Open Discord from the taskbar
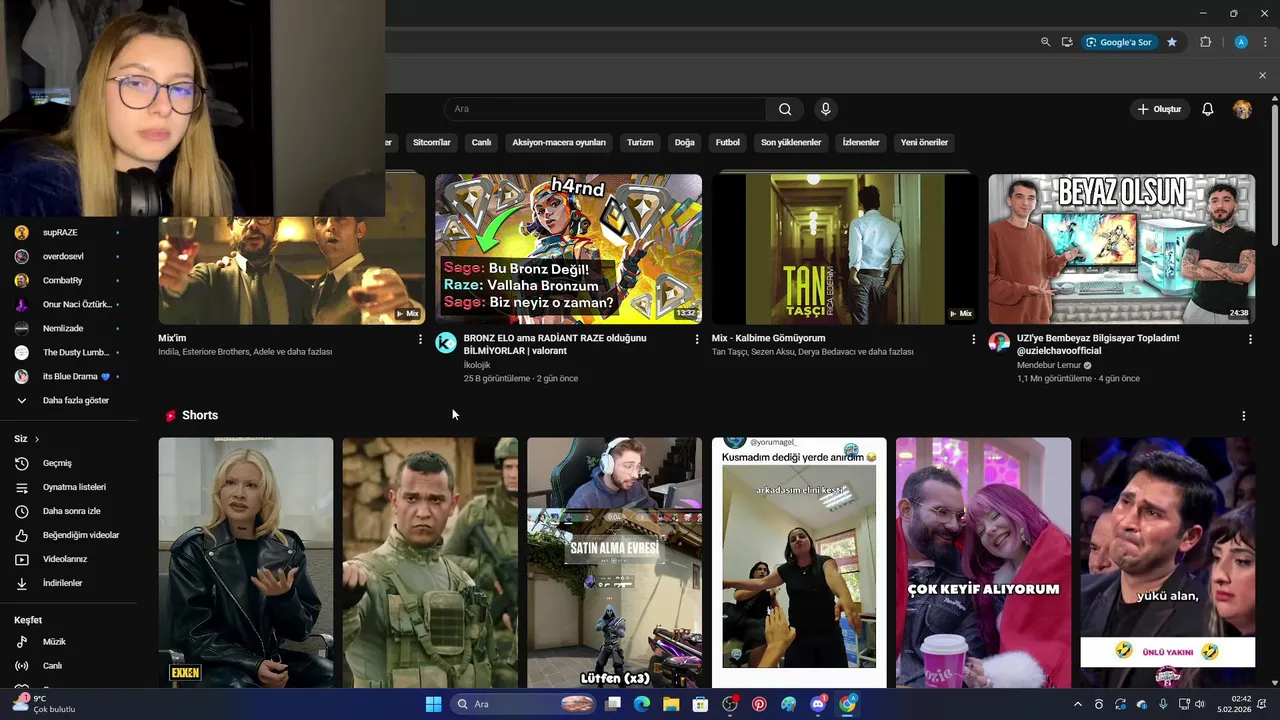 (818, 704)
